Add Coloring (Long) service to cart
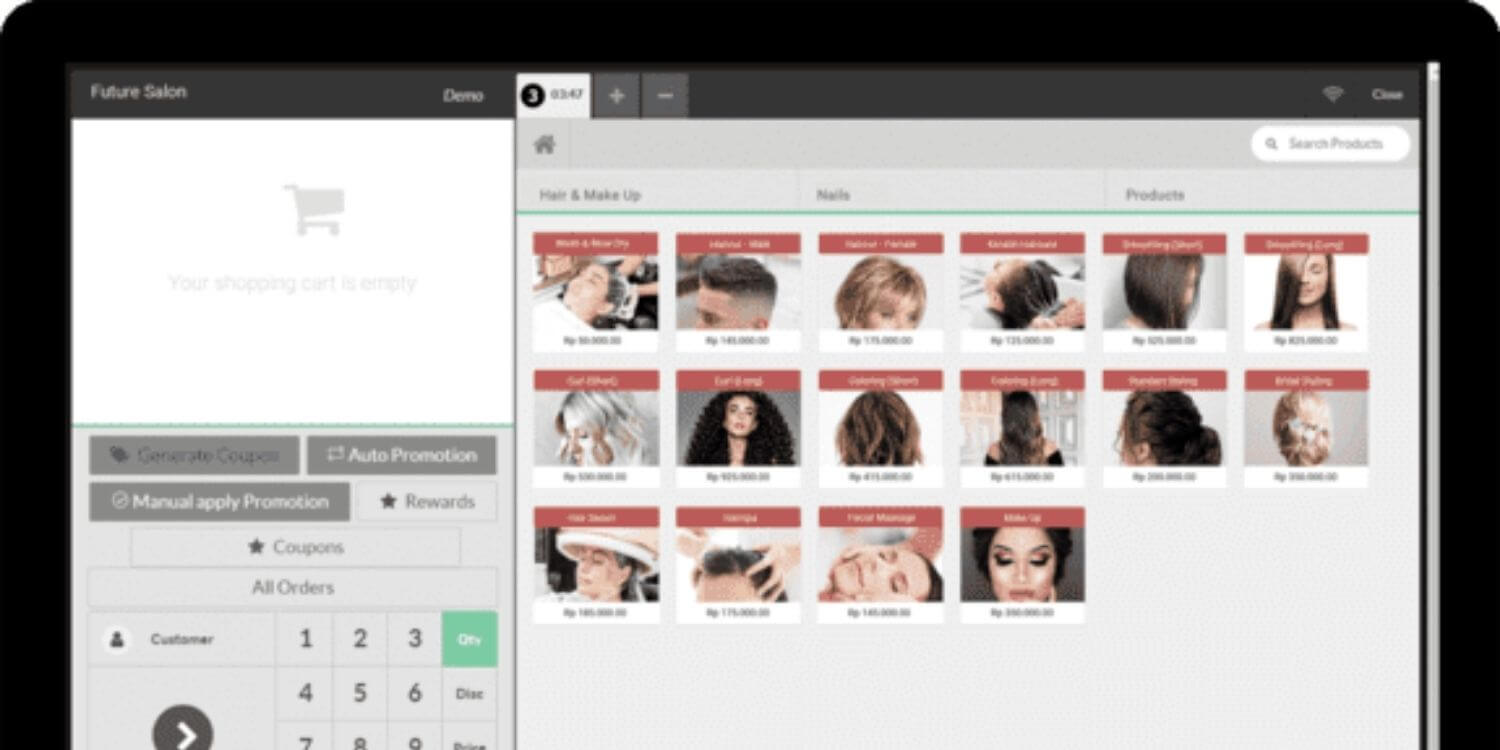The height and width of the screenshot is (750, 1500). pyautogui.click(x=1023, y=429)
